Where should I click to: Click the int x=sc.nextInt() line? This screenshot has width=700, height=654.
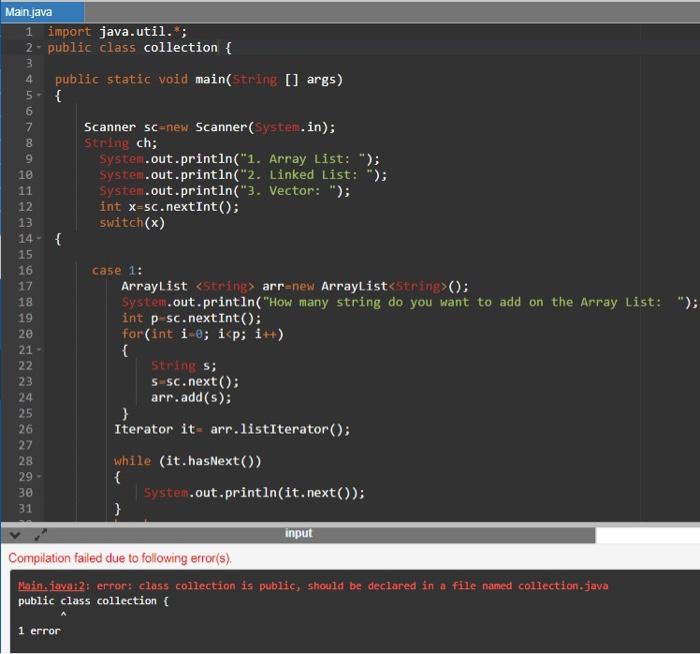tap(169, 207)
